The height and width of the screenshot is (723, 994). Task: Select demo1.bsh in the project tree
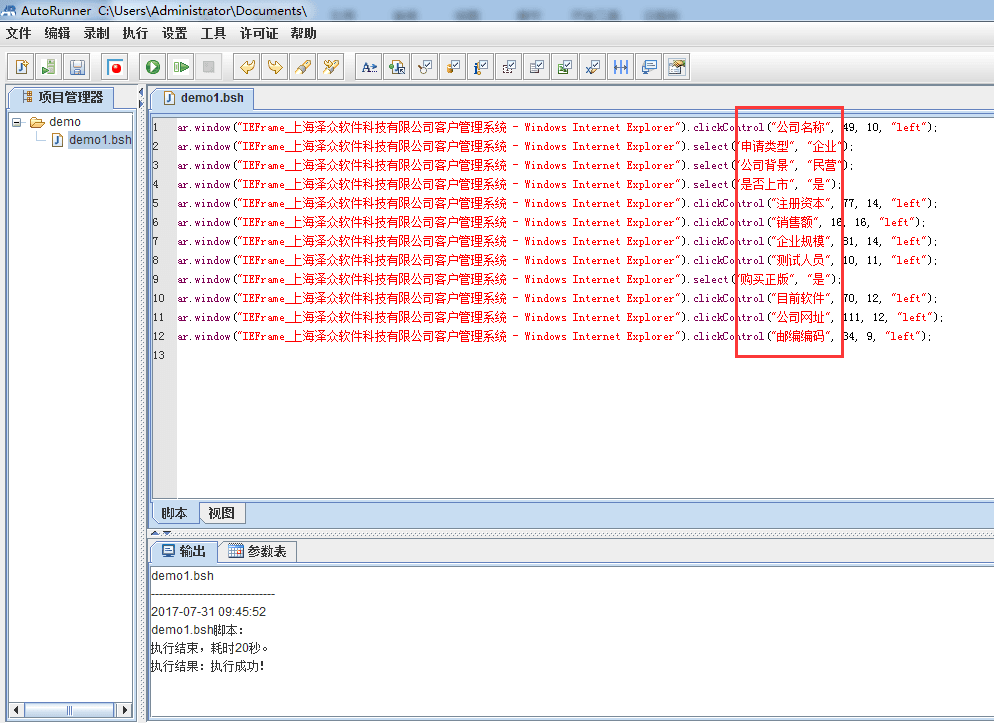[99, 140]
